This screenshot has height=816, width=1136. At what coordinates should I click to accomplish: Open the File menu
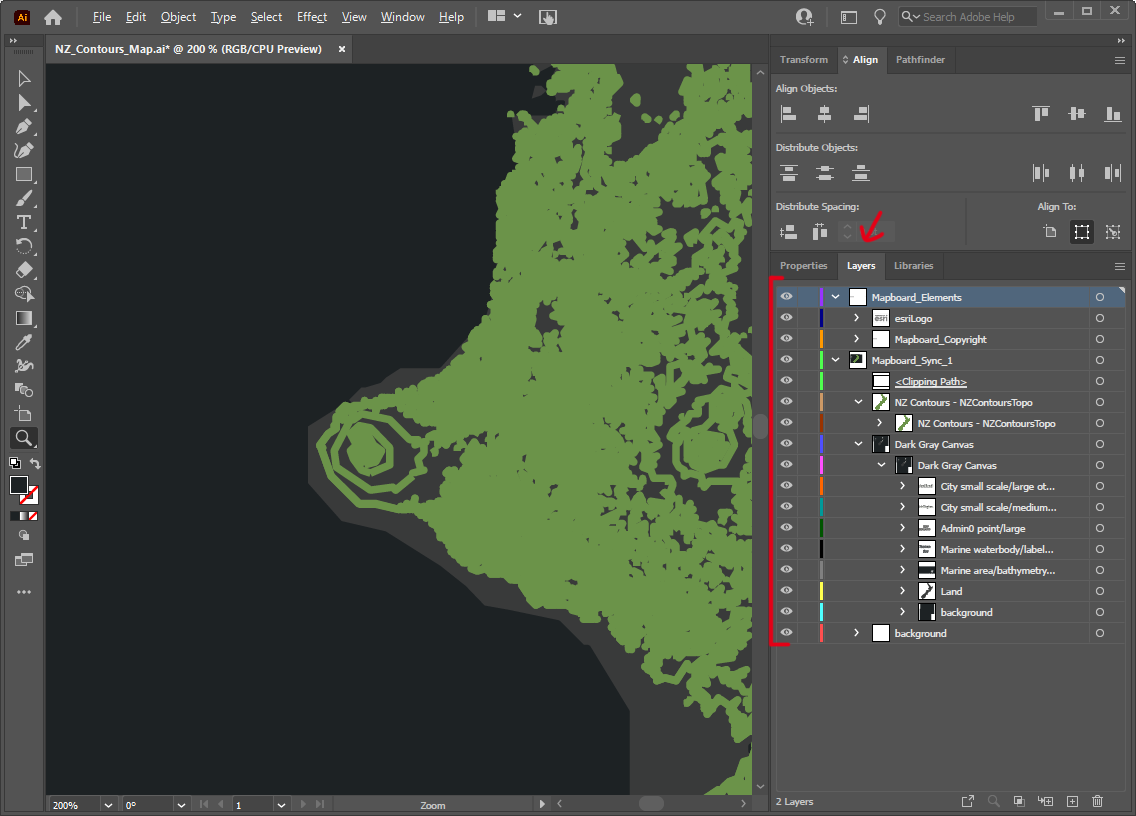click(102, 17)
